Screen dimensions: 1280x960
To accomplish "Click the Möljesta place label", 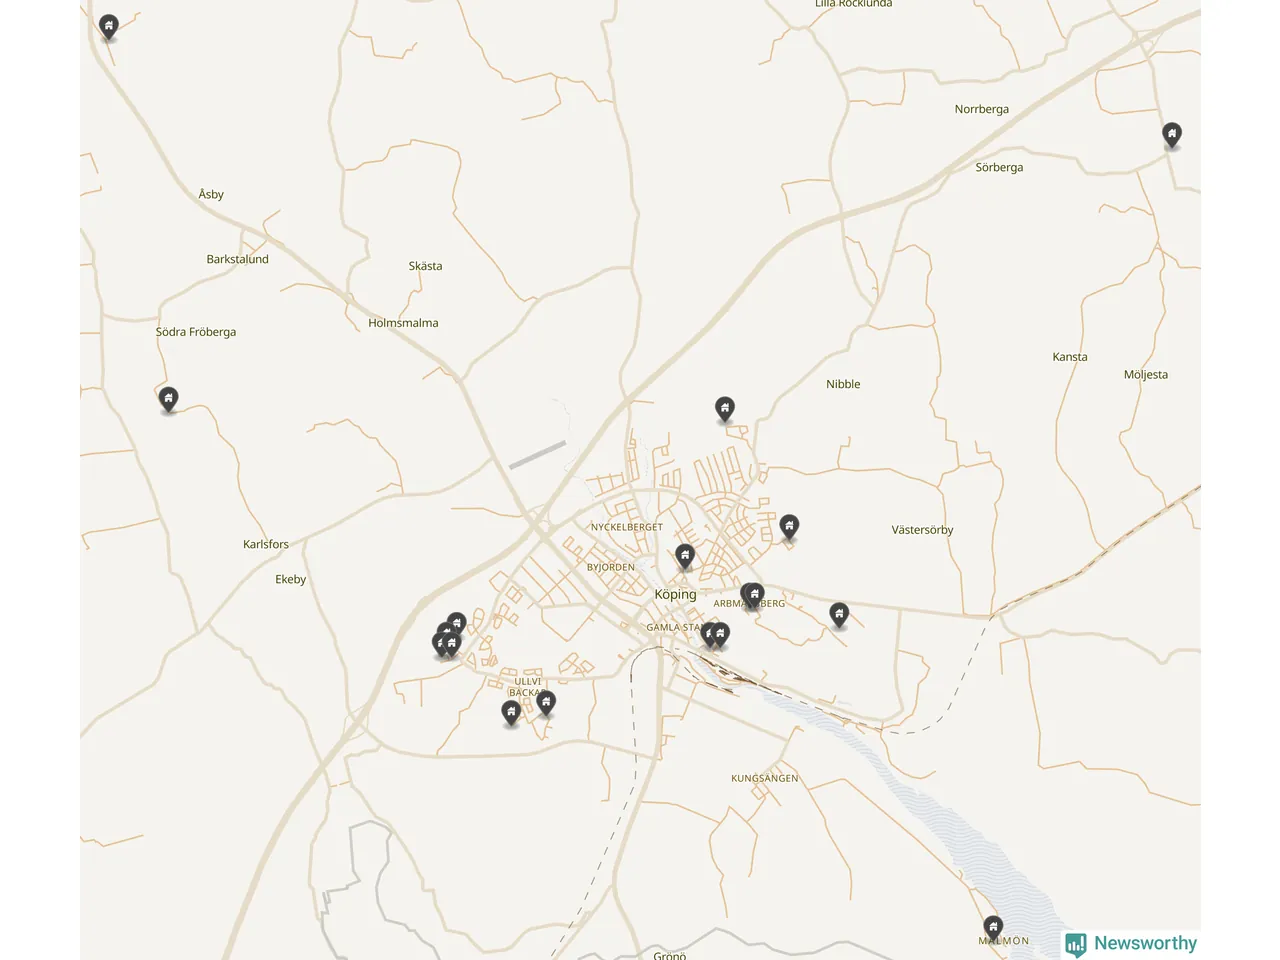I will [x=1146, y=375].
